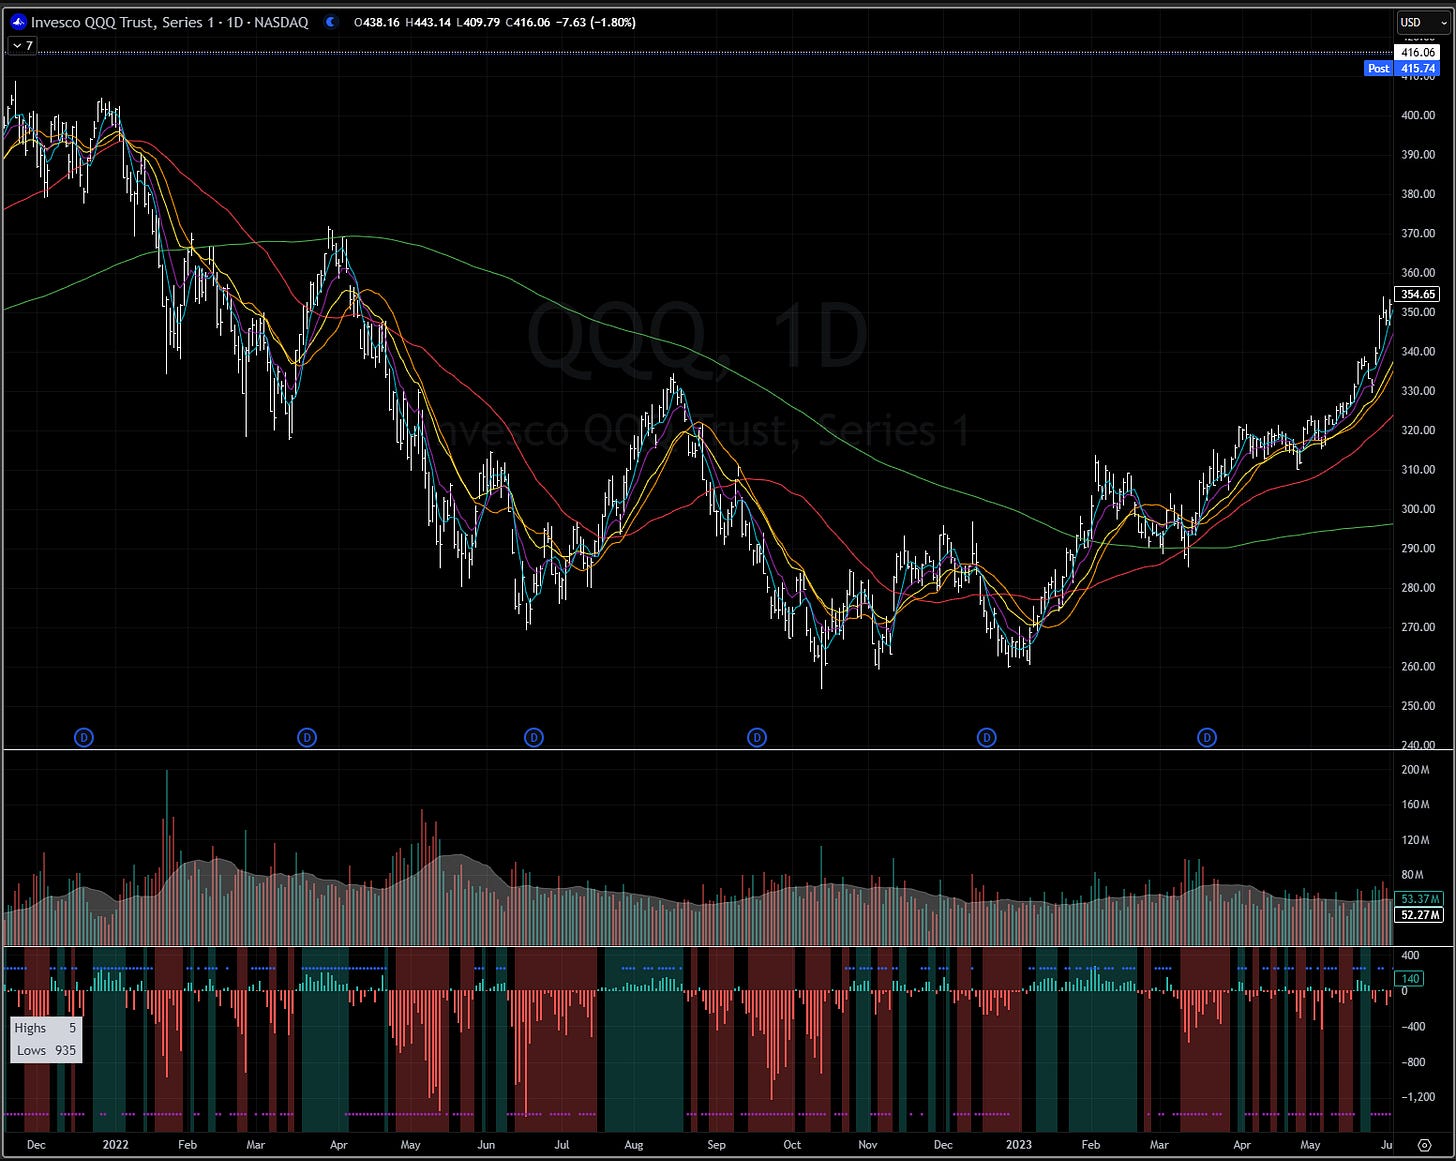Click dividend marker between Sep and Oct
1456x1161 pixels.
(757, 738)
